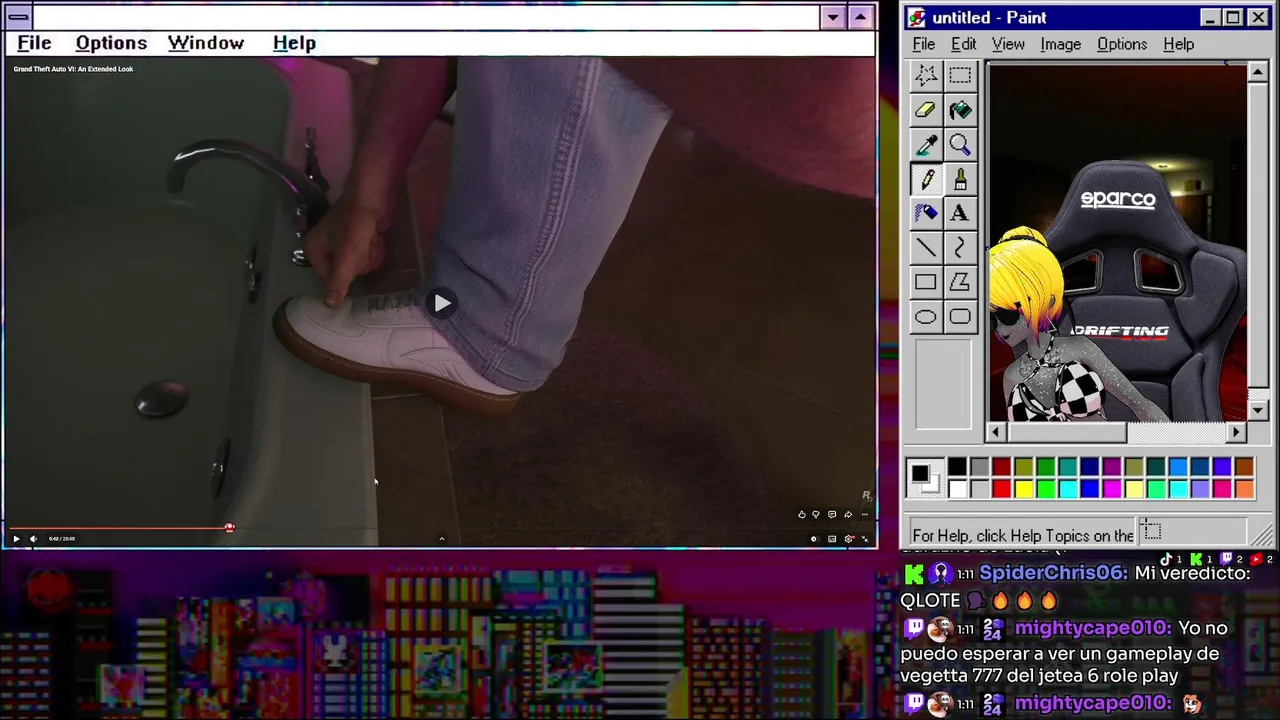Click the SpiderChris06 username in chat
Image resolution: width=1280 pixels, height=720 pixels.
(1052, 573)
